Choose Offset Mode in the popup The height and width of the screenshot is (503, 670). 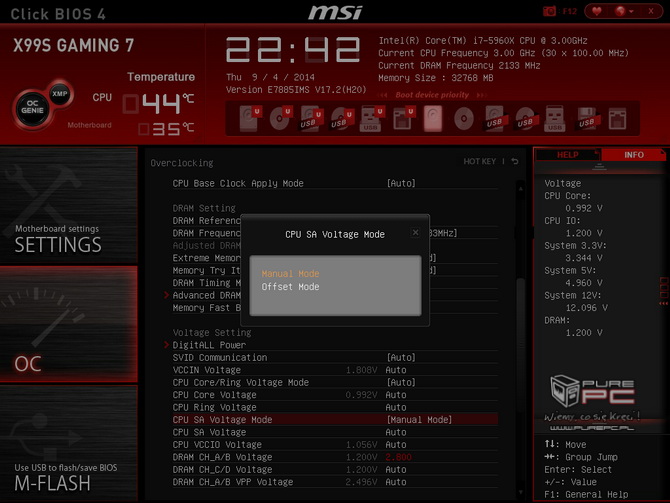(x=291, y=287)
